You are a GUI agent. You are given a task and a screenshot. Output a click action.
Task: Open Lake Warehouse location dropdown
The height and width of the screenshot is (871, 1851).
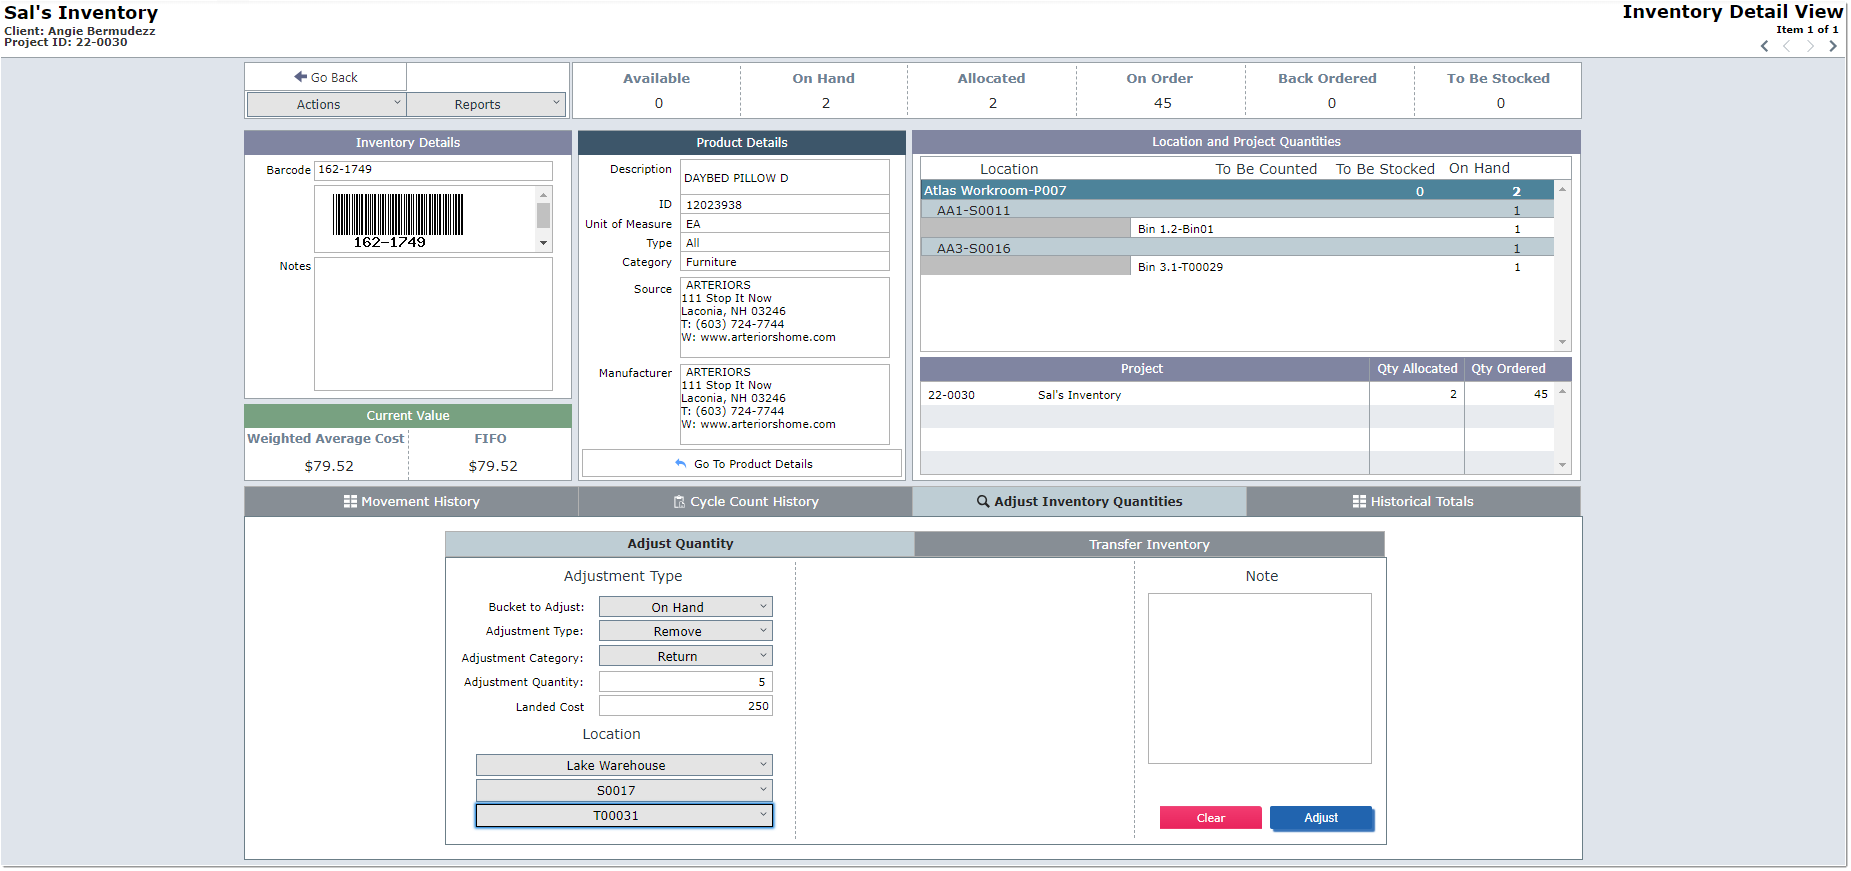coord(624,765)
